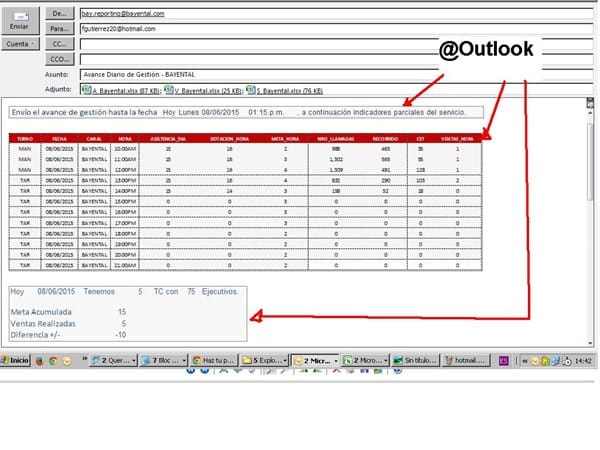Select the S. Bayental.xlsx attachment
The height and width of the screenshot is (450, 600).
[285, 91]
